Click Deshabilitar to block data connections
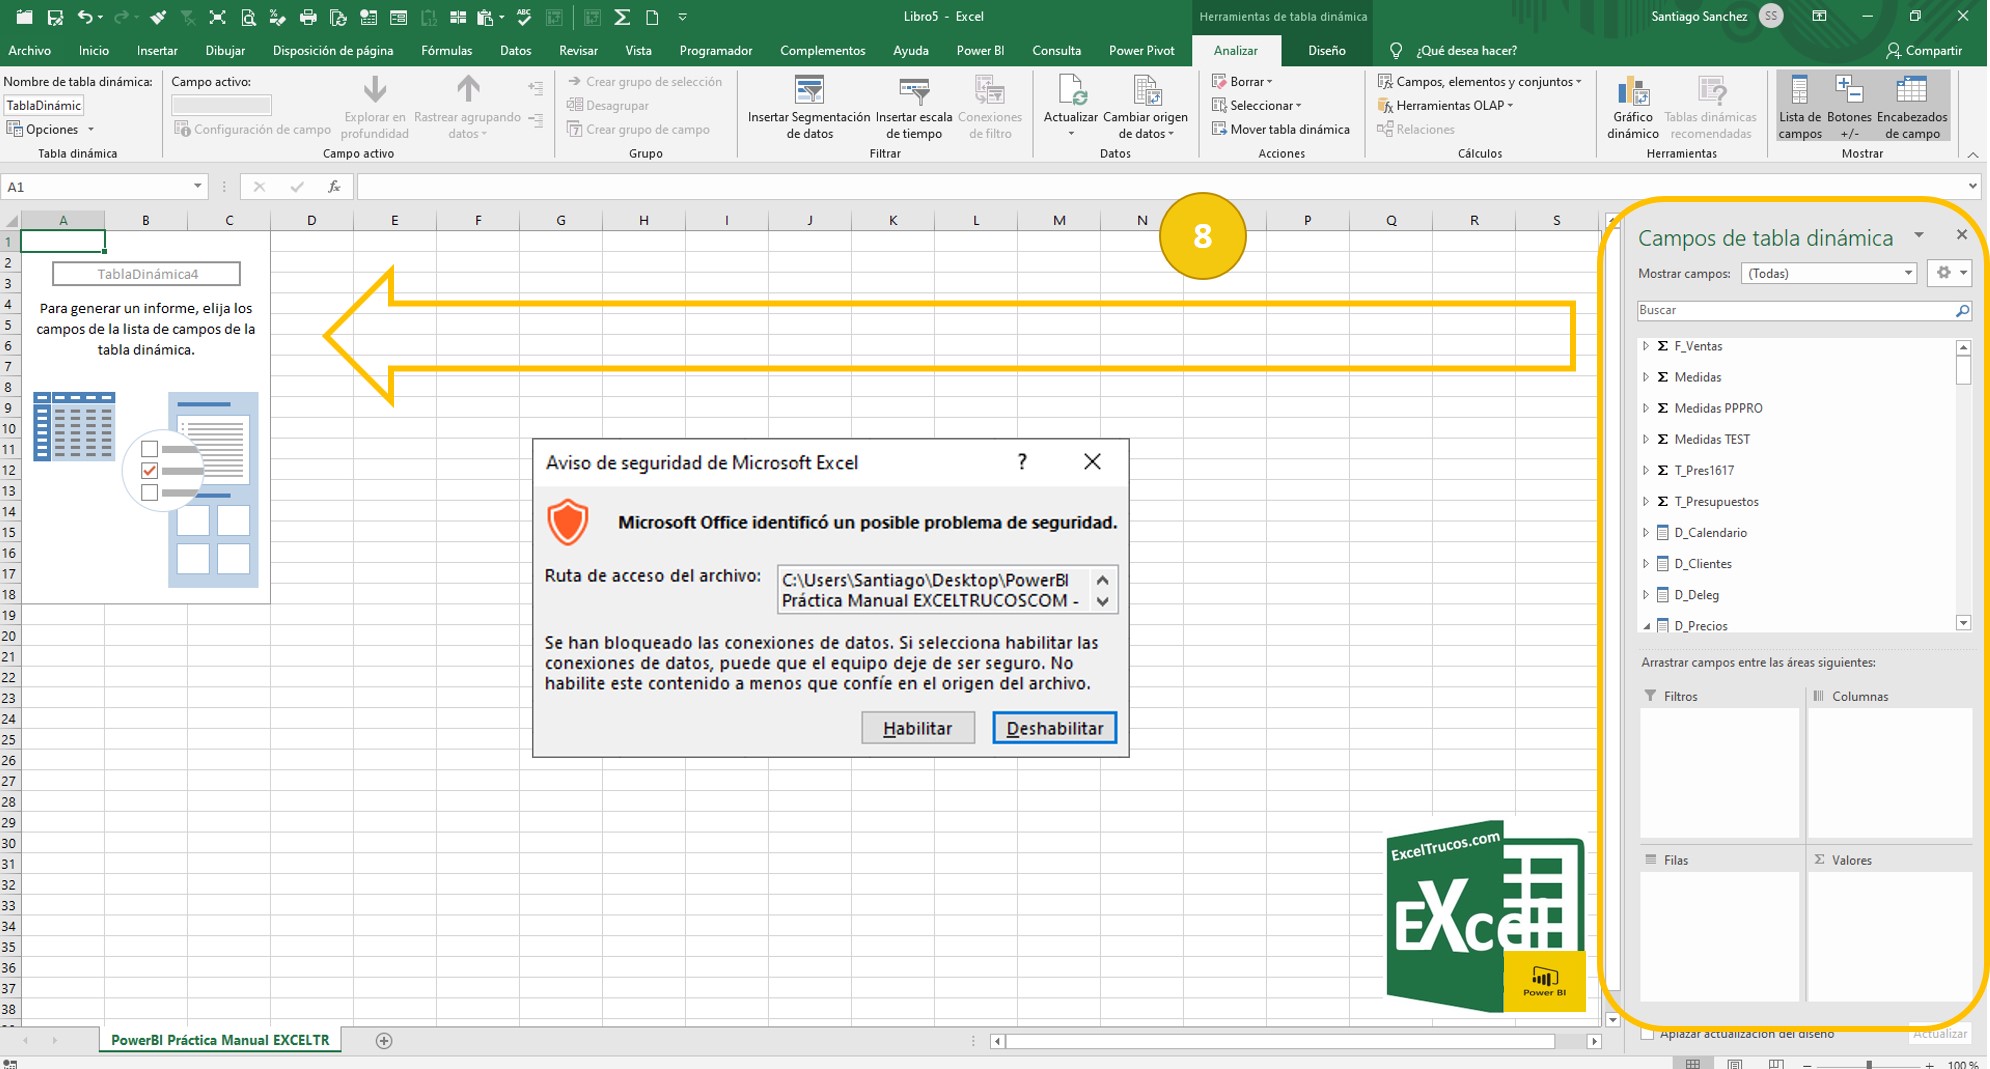Screen dimensions: 1990x1069 coord(1054,728)
